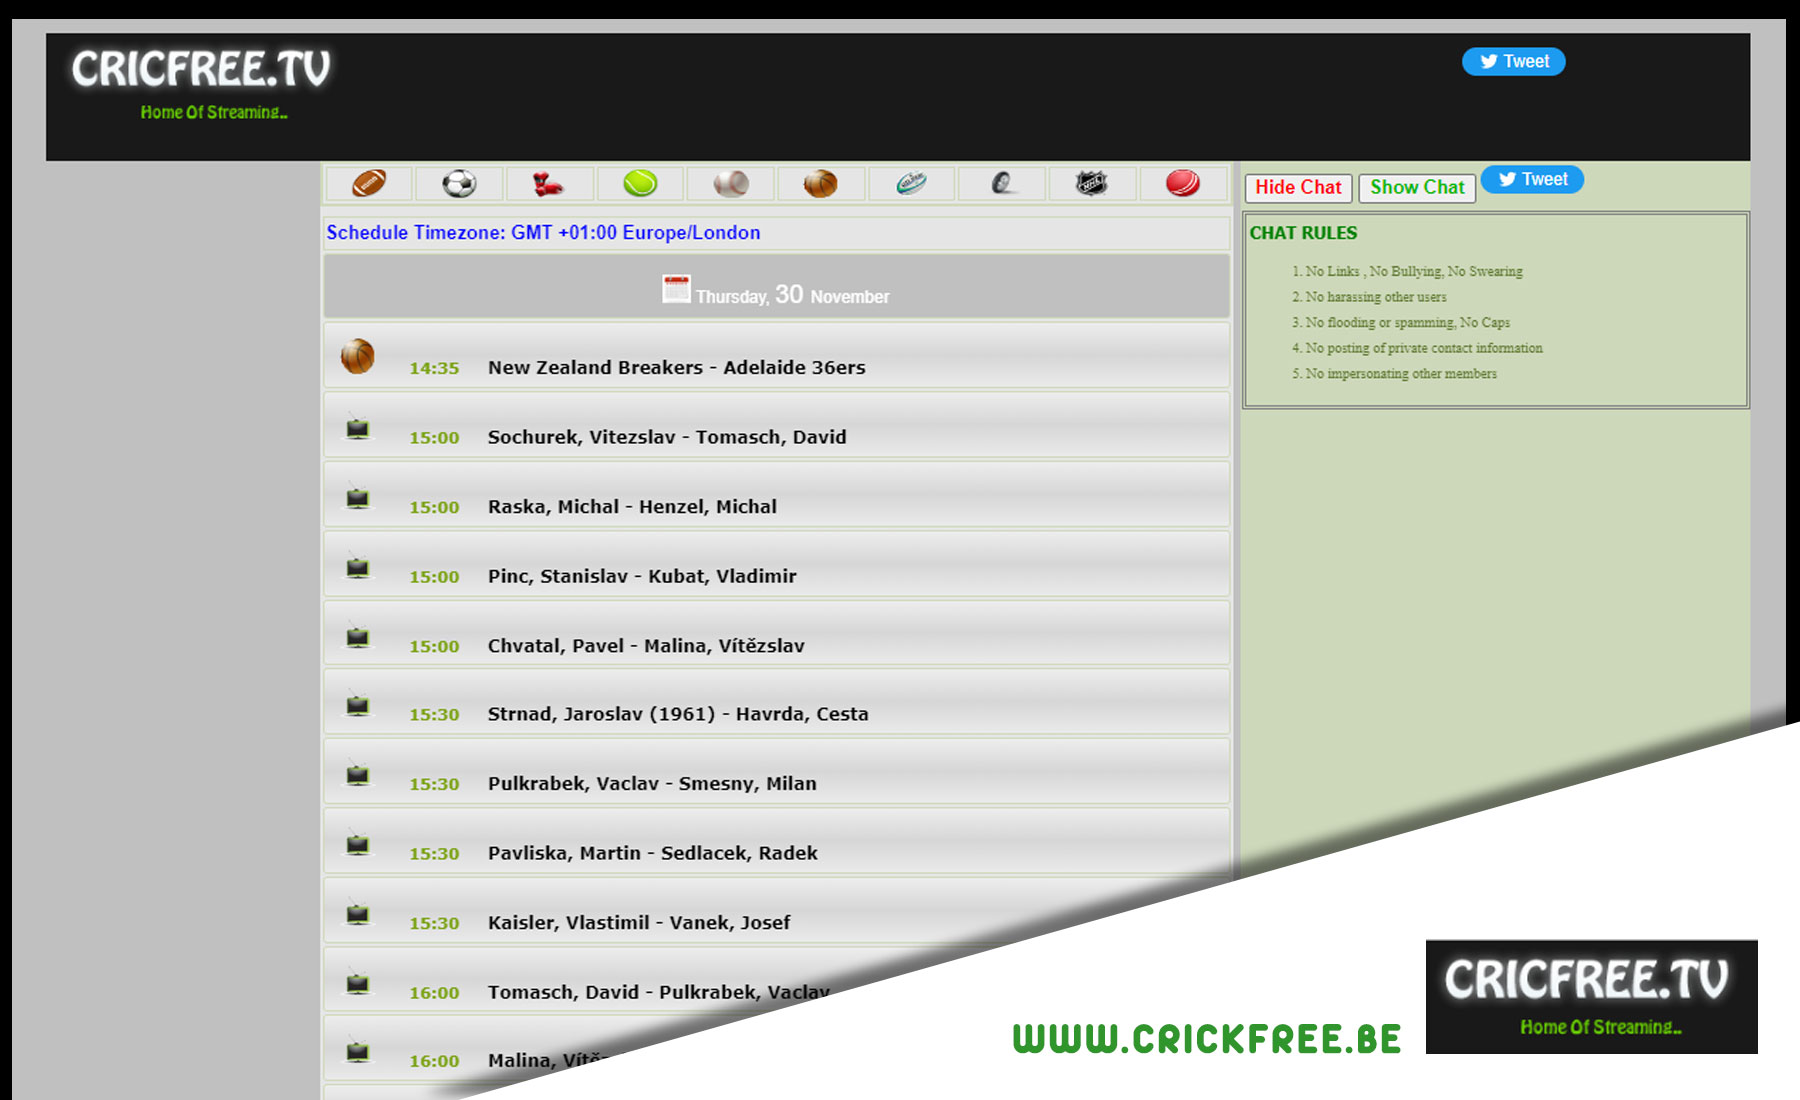Viewport: 1800px width, 1100px height.
Task: Click the Schedule Timezone GMT +01:00 link
Action: (543, 233)
